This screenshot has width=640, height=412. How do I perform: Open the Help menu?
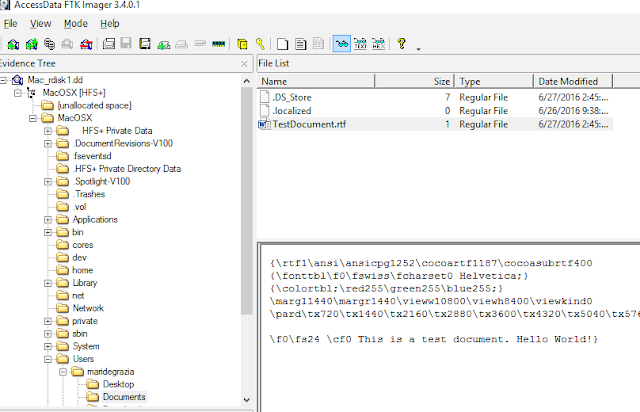click(x=110, y=24)
